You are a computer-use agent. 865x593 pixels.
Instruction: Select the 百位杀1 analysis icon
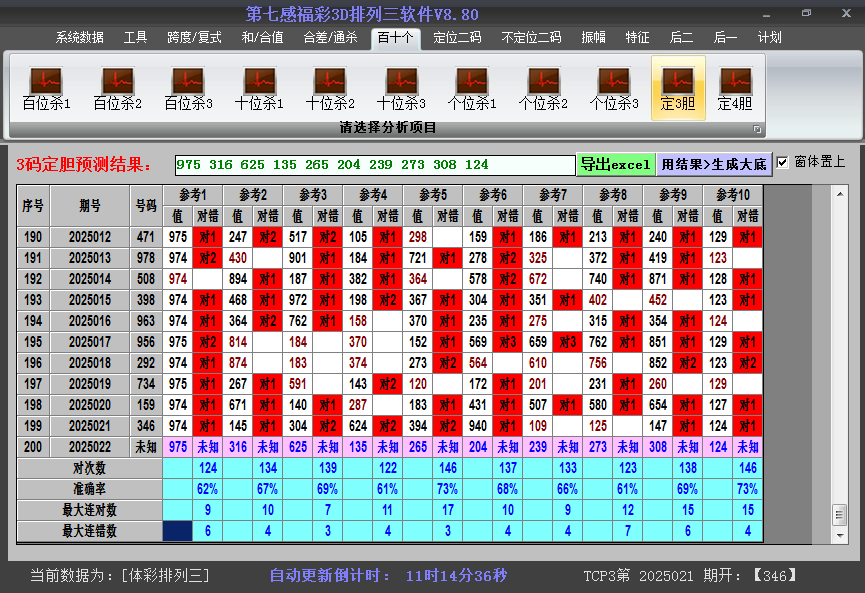point(46,89)
